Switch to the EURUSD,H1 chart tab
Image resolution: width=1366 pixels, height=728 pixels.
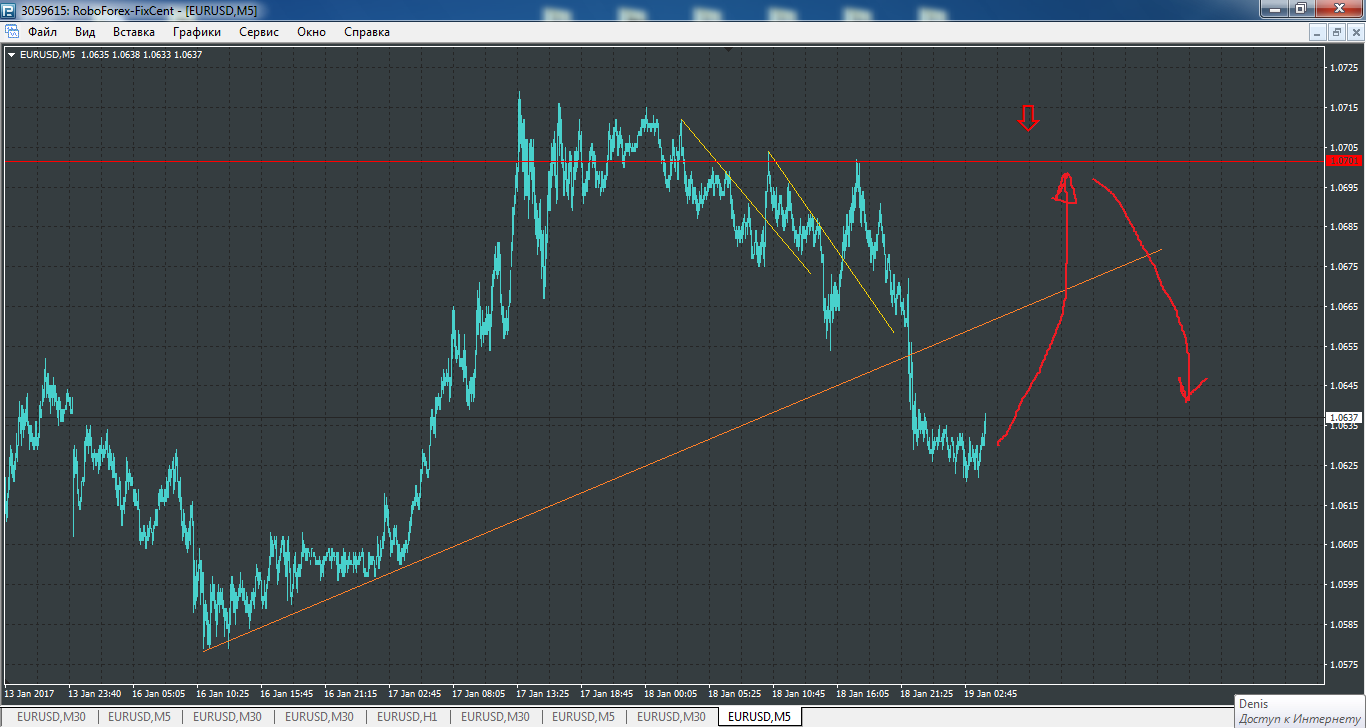407,717
